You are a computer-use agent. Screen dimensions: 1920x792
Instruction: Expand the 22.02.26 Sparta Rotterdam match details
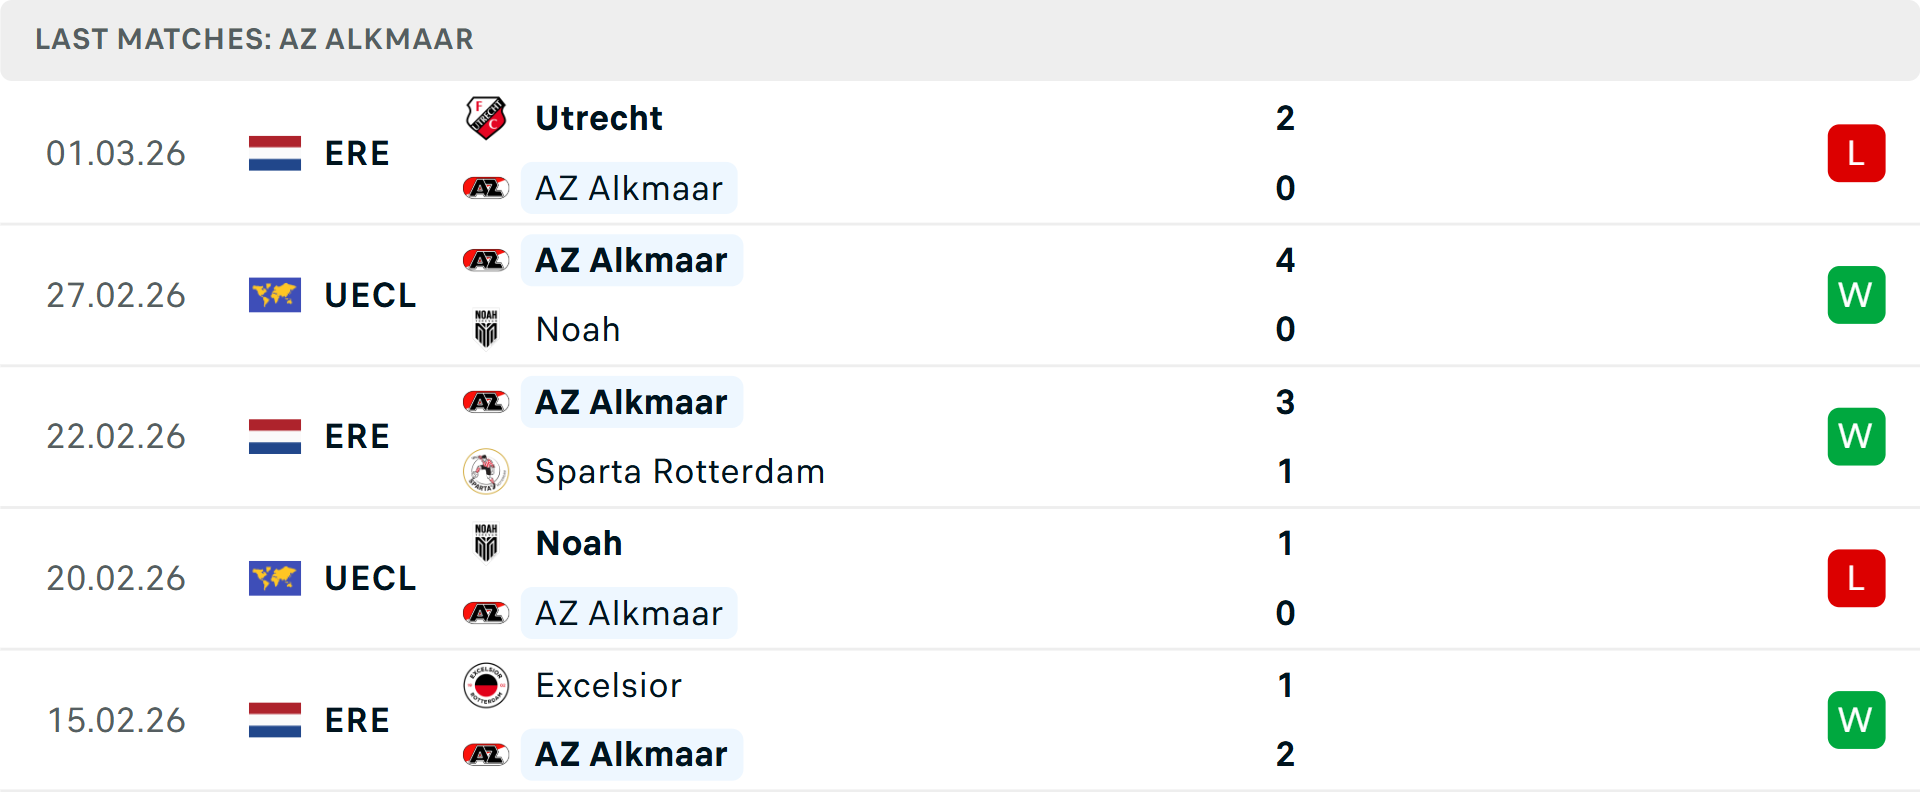point(1000,436)
